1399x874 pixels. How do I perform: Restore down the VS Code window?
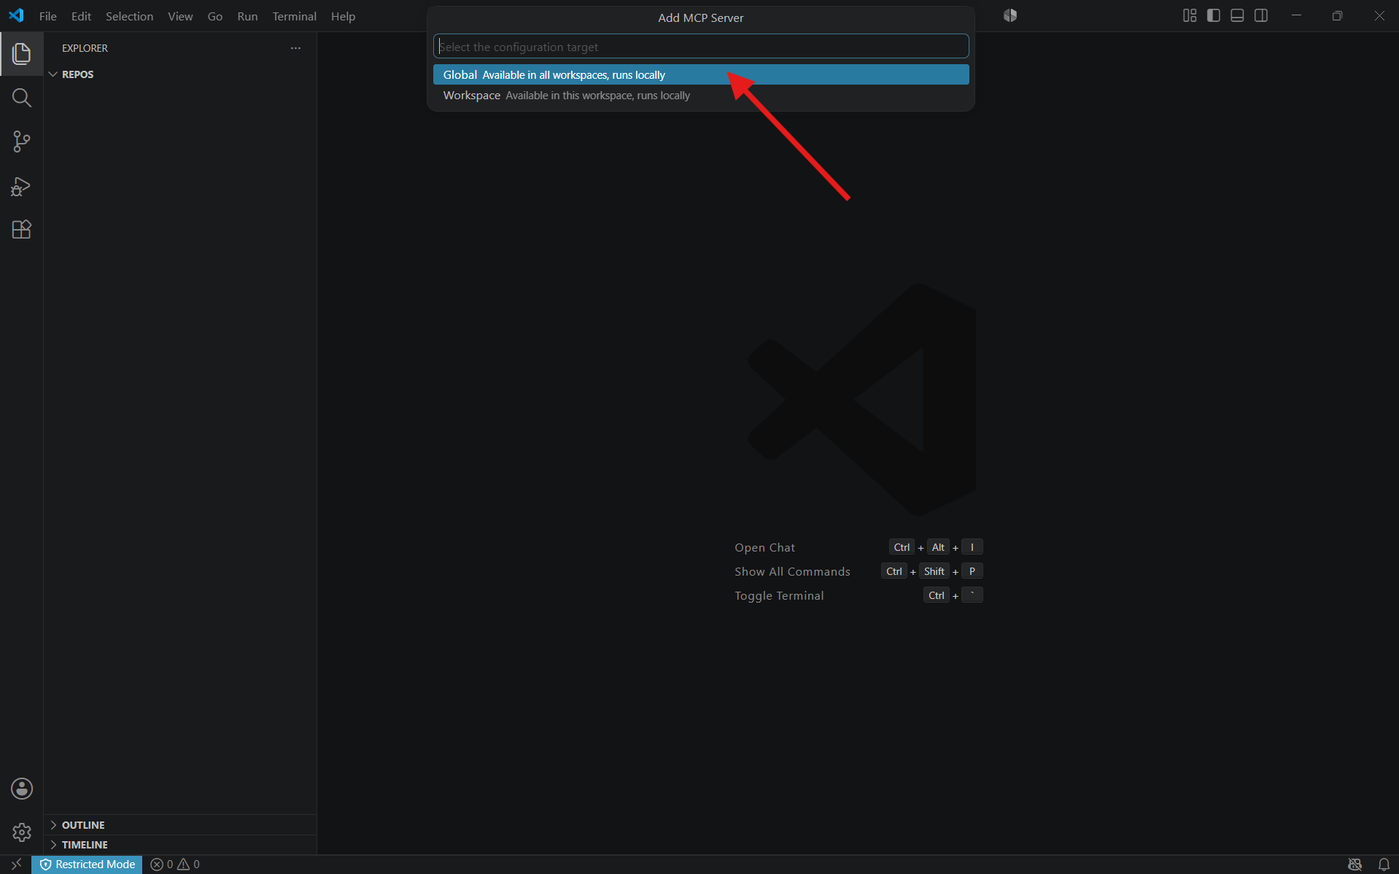pyautogui.click(x=1337, y=16)
